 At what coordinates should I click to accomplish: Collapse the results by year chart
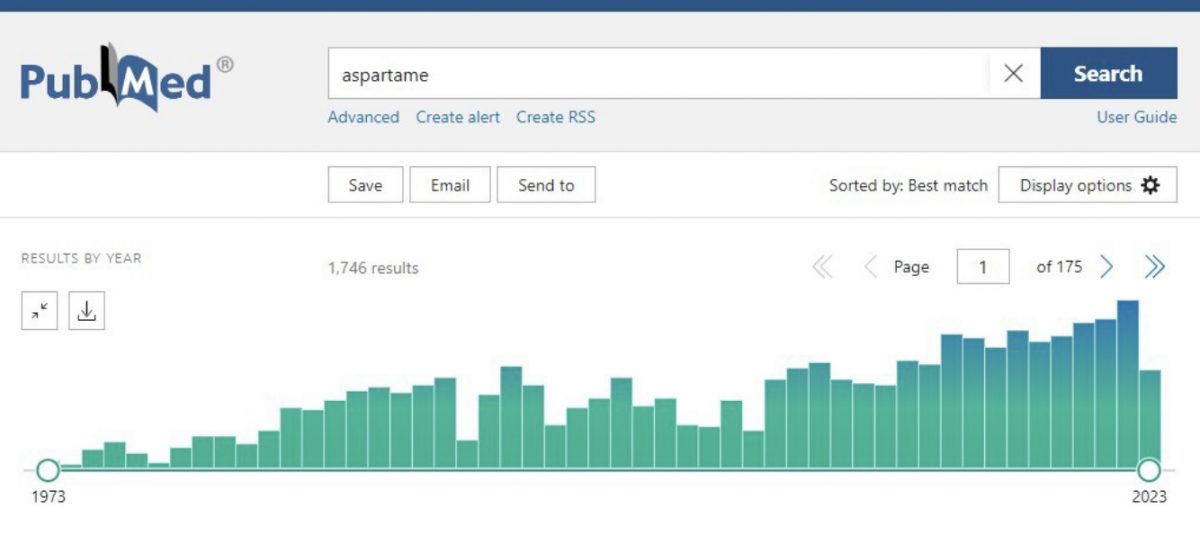[x=39, y=312]
